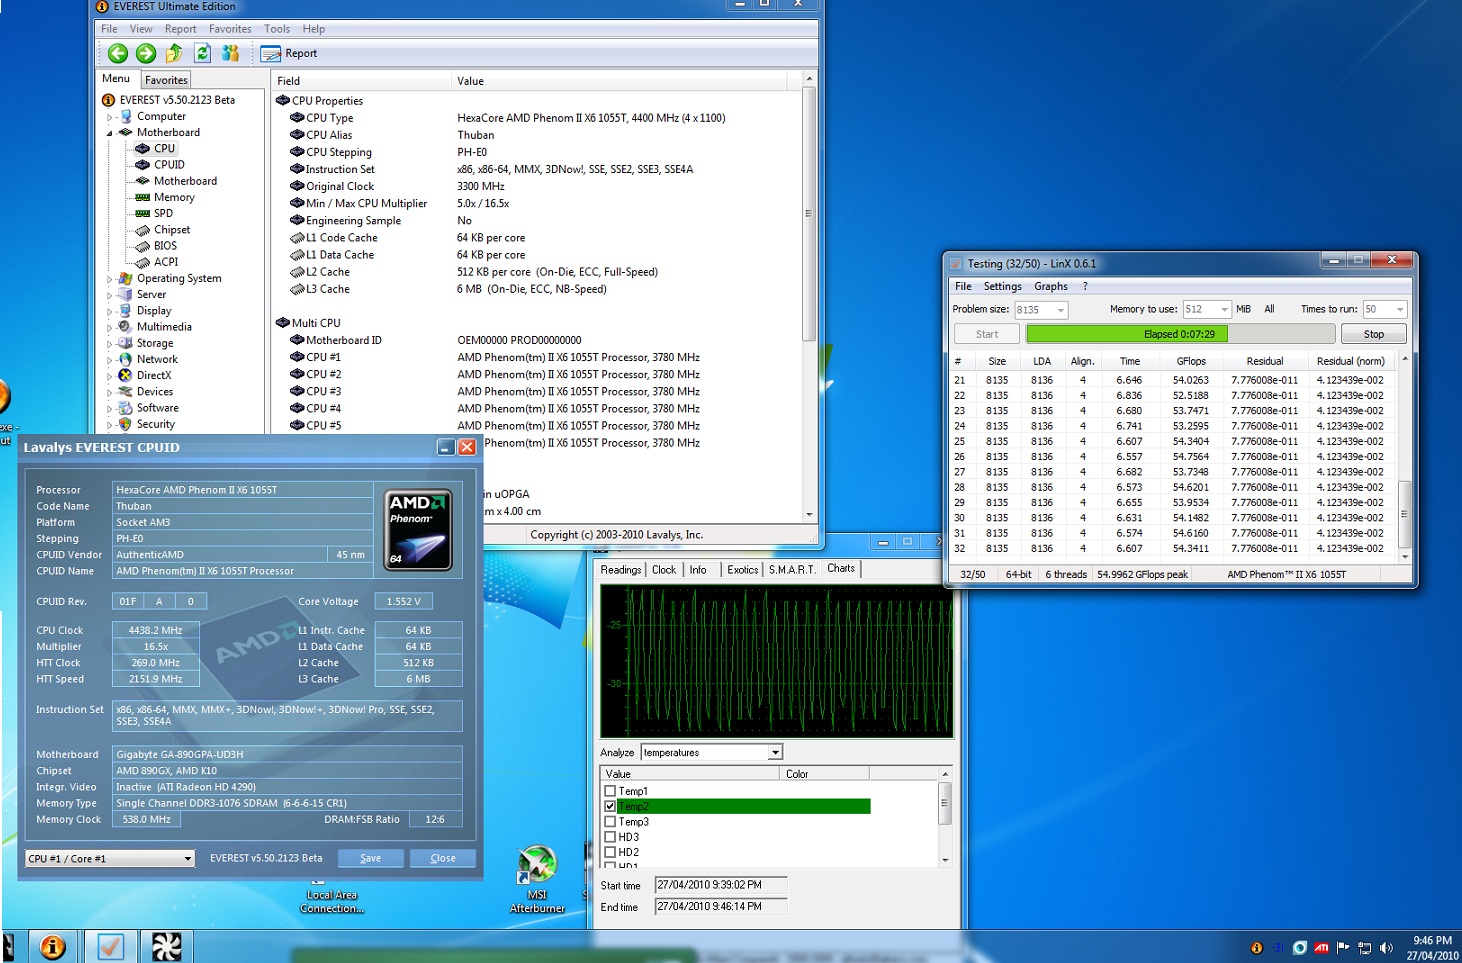Switch to the Exotics tab
This screenshot has height=963, width=1462.
pyautogui.click(x=742, y=569)
